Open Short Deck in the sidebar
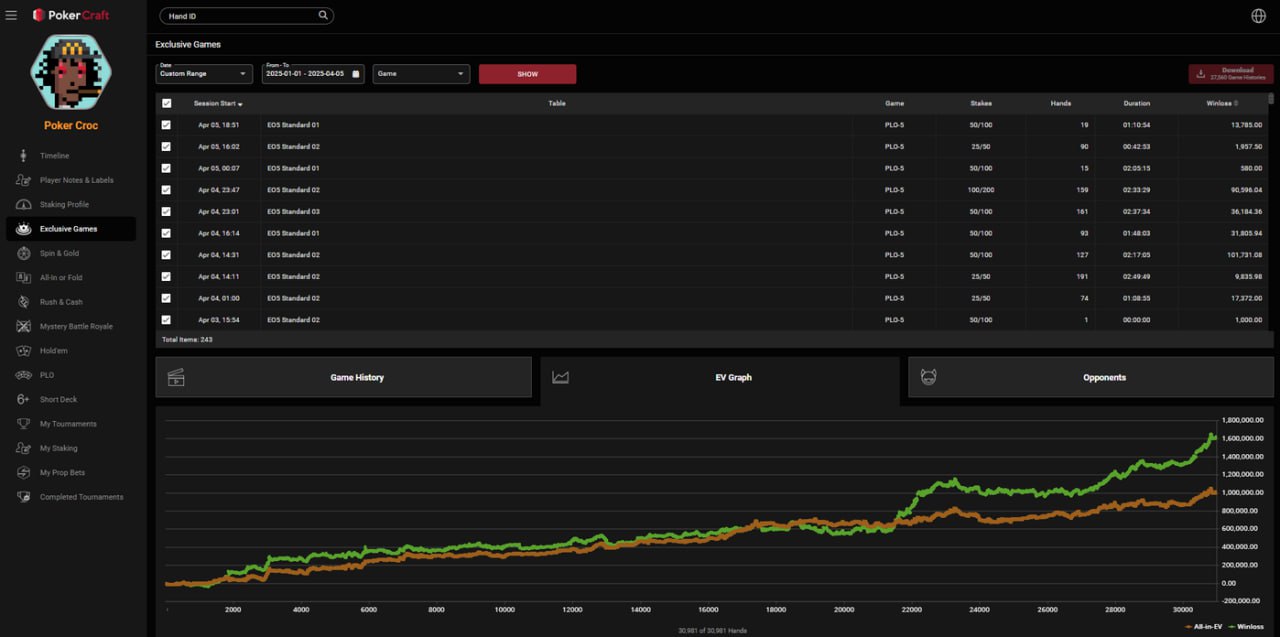Screen dimensions: 1280x637 pyautogui.click(x=58, y=399)
